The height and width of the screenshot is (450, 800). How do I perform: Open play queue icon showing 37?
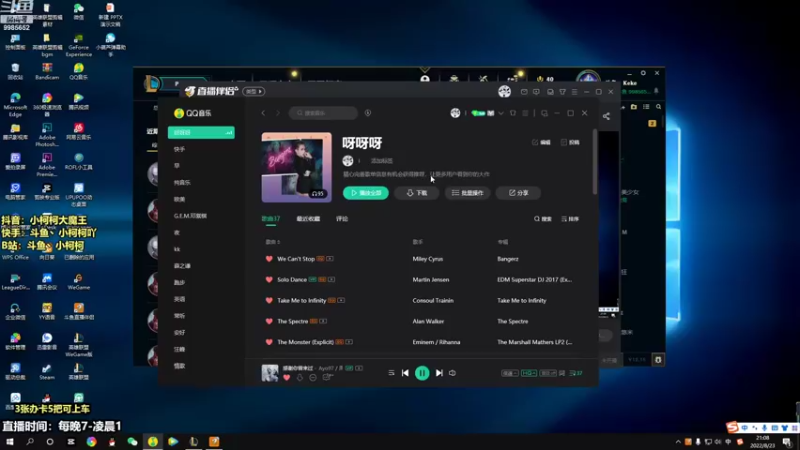[x=576, y=373]
